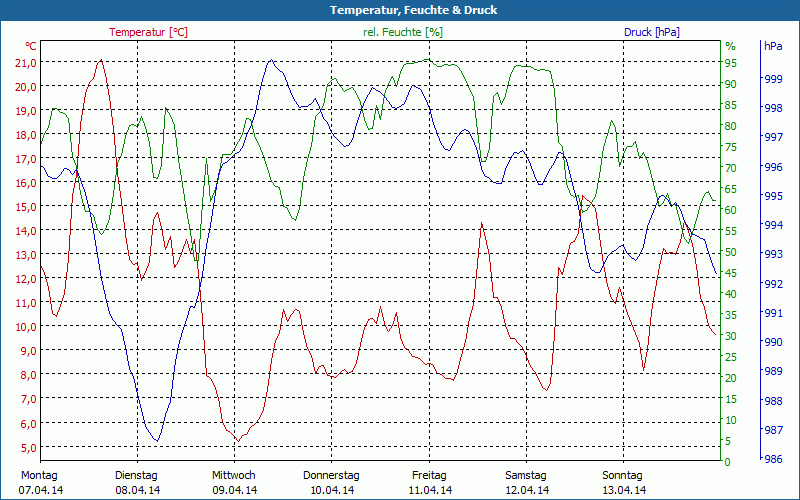Click the '7,0' temperature axis value
The width and height of the screenshot is (800, 500).
[x=29, y=399]
